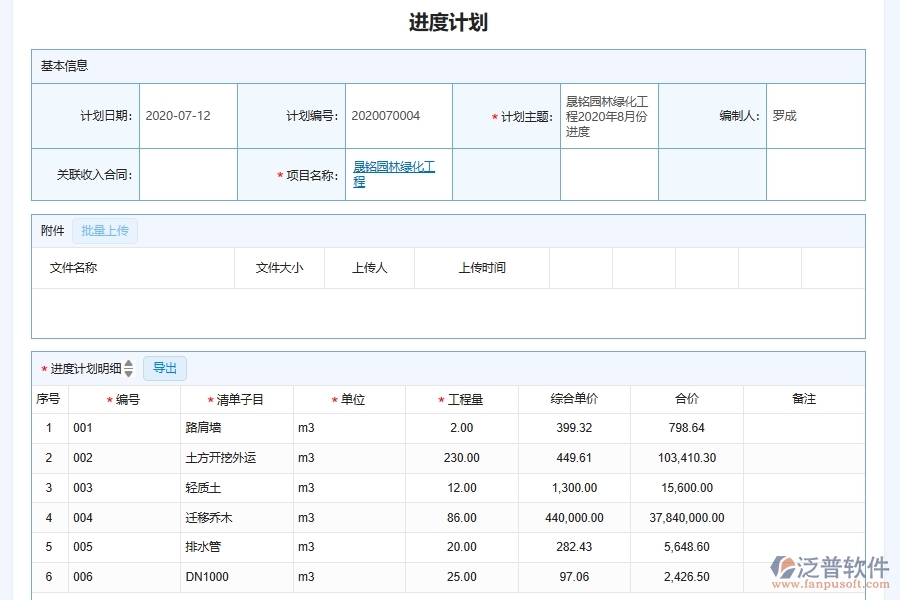
Task: Click the 工程量 column header
Action: tap(460, 398)
